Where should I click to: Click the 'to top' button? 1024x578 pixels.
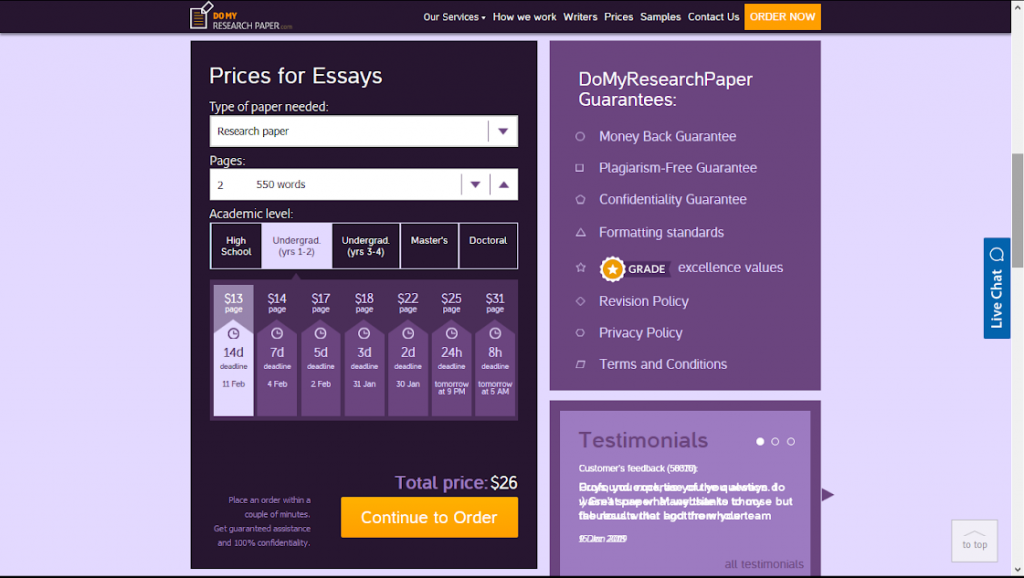tap(974, 540)
